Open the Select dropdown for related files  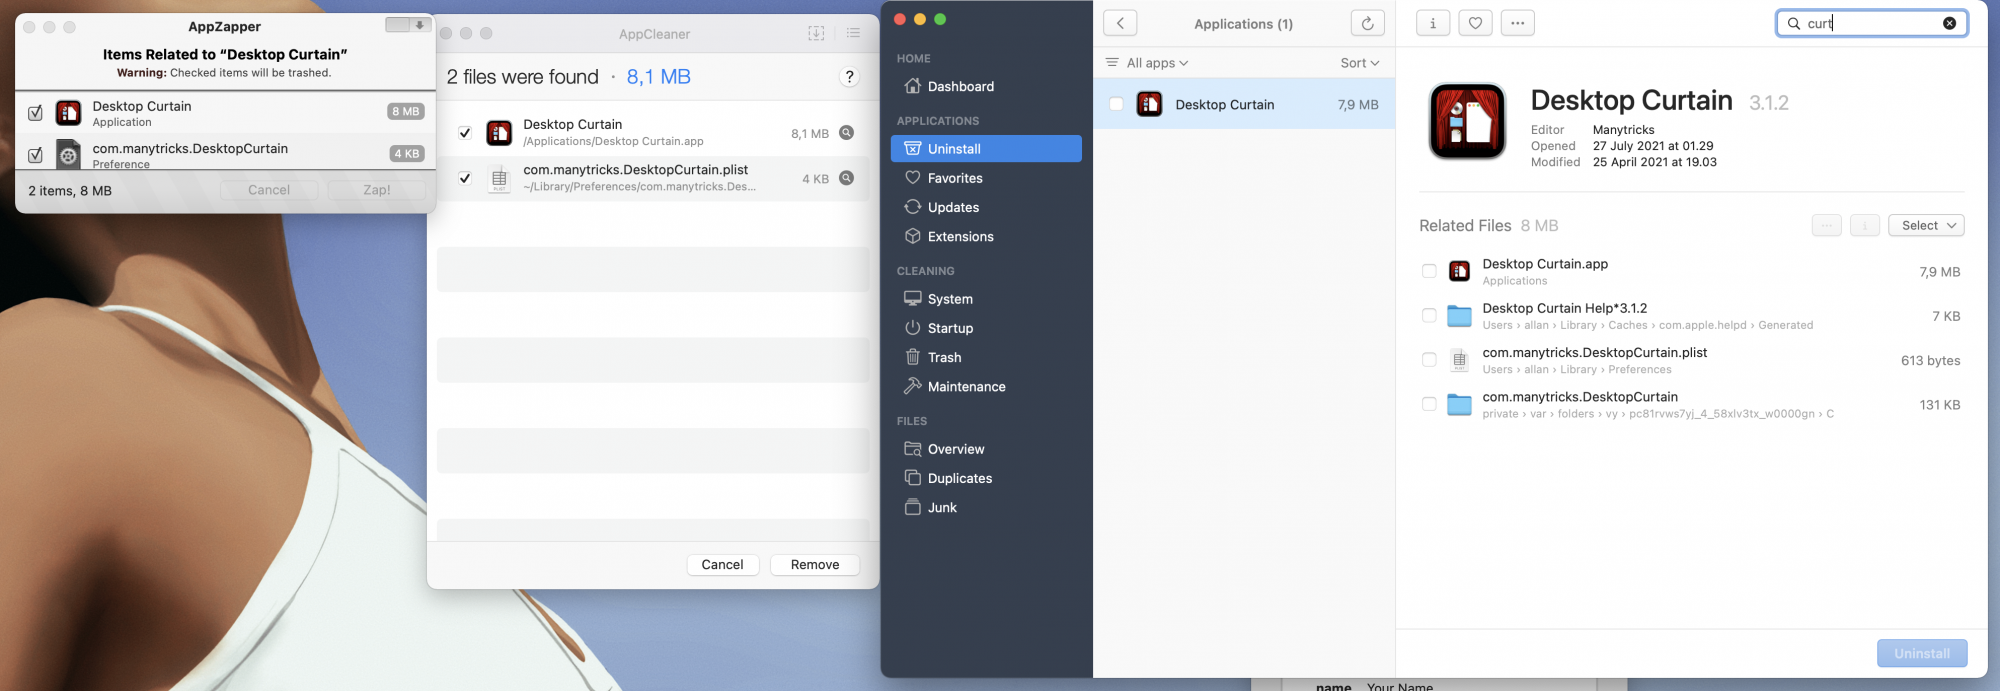(x=1926, y=226)
